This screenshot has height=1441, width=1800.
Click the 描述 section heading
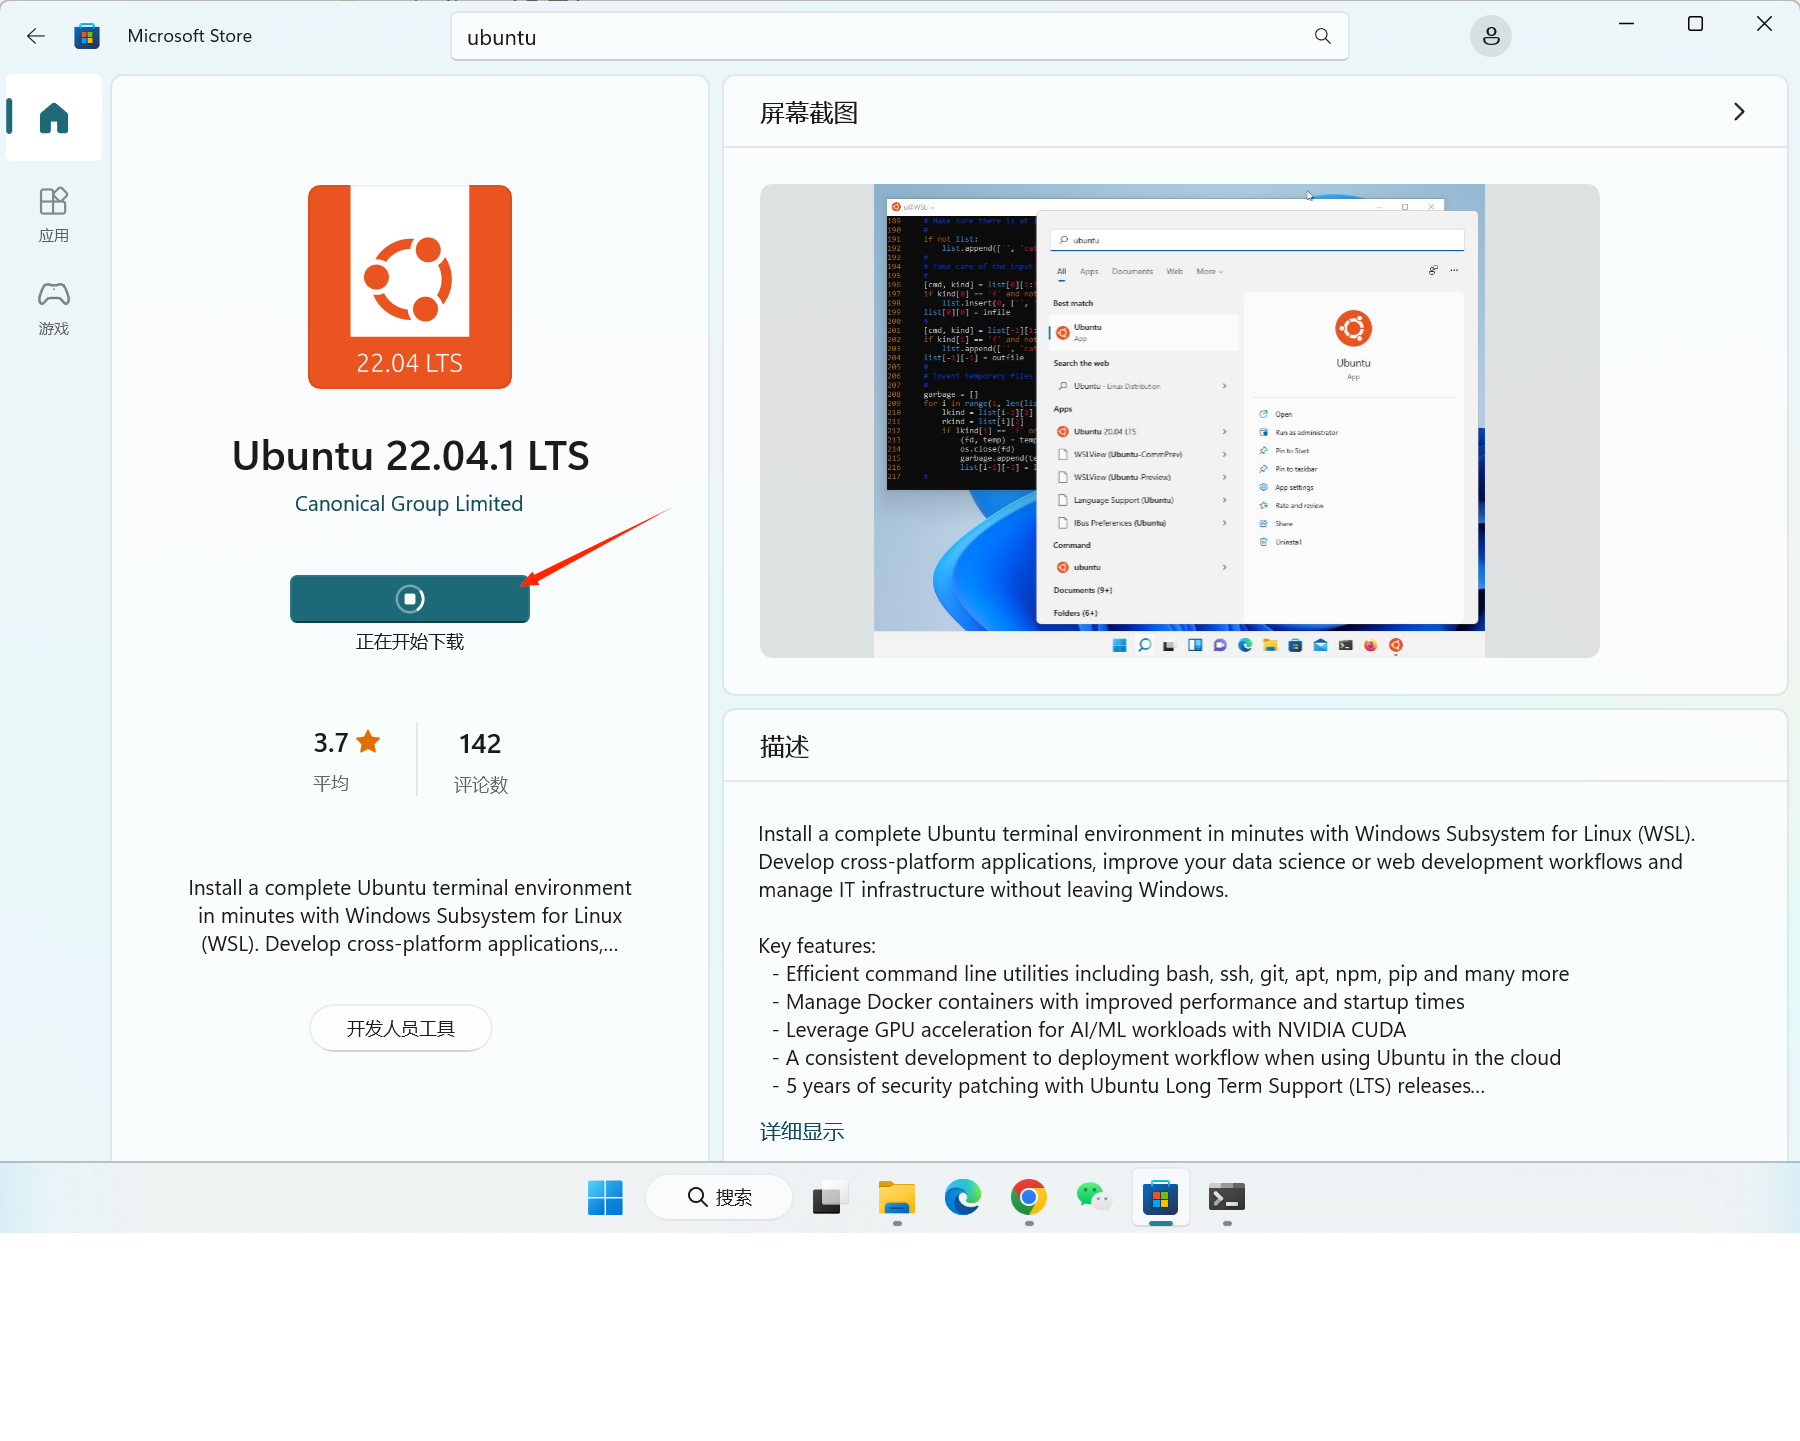tap(784, 746)
